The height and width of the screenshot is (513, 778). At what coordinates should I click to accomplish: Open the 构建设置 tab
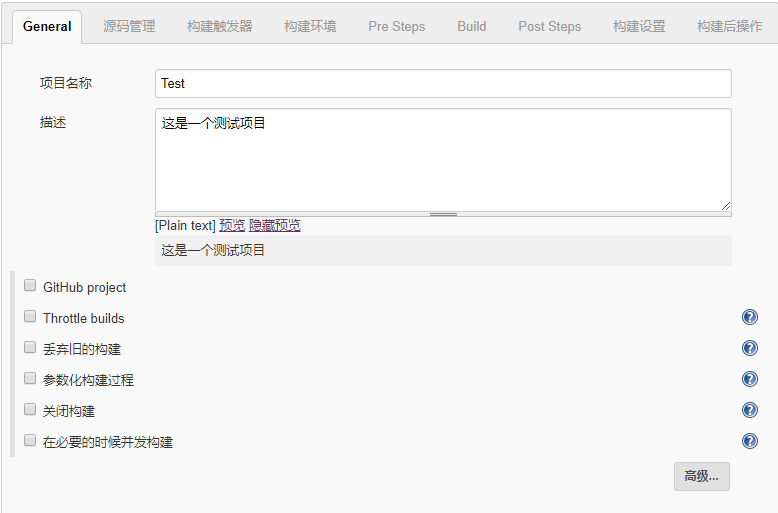tap(639, 26)
